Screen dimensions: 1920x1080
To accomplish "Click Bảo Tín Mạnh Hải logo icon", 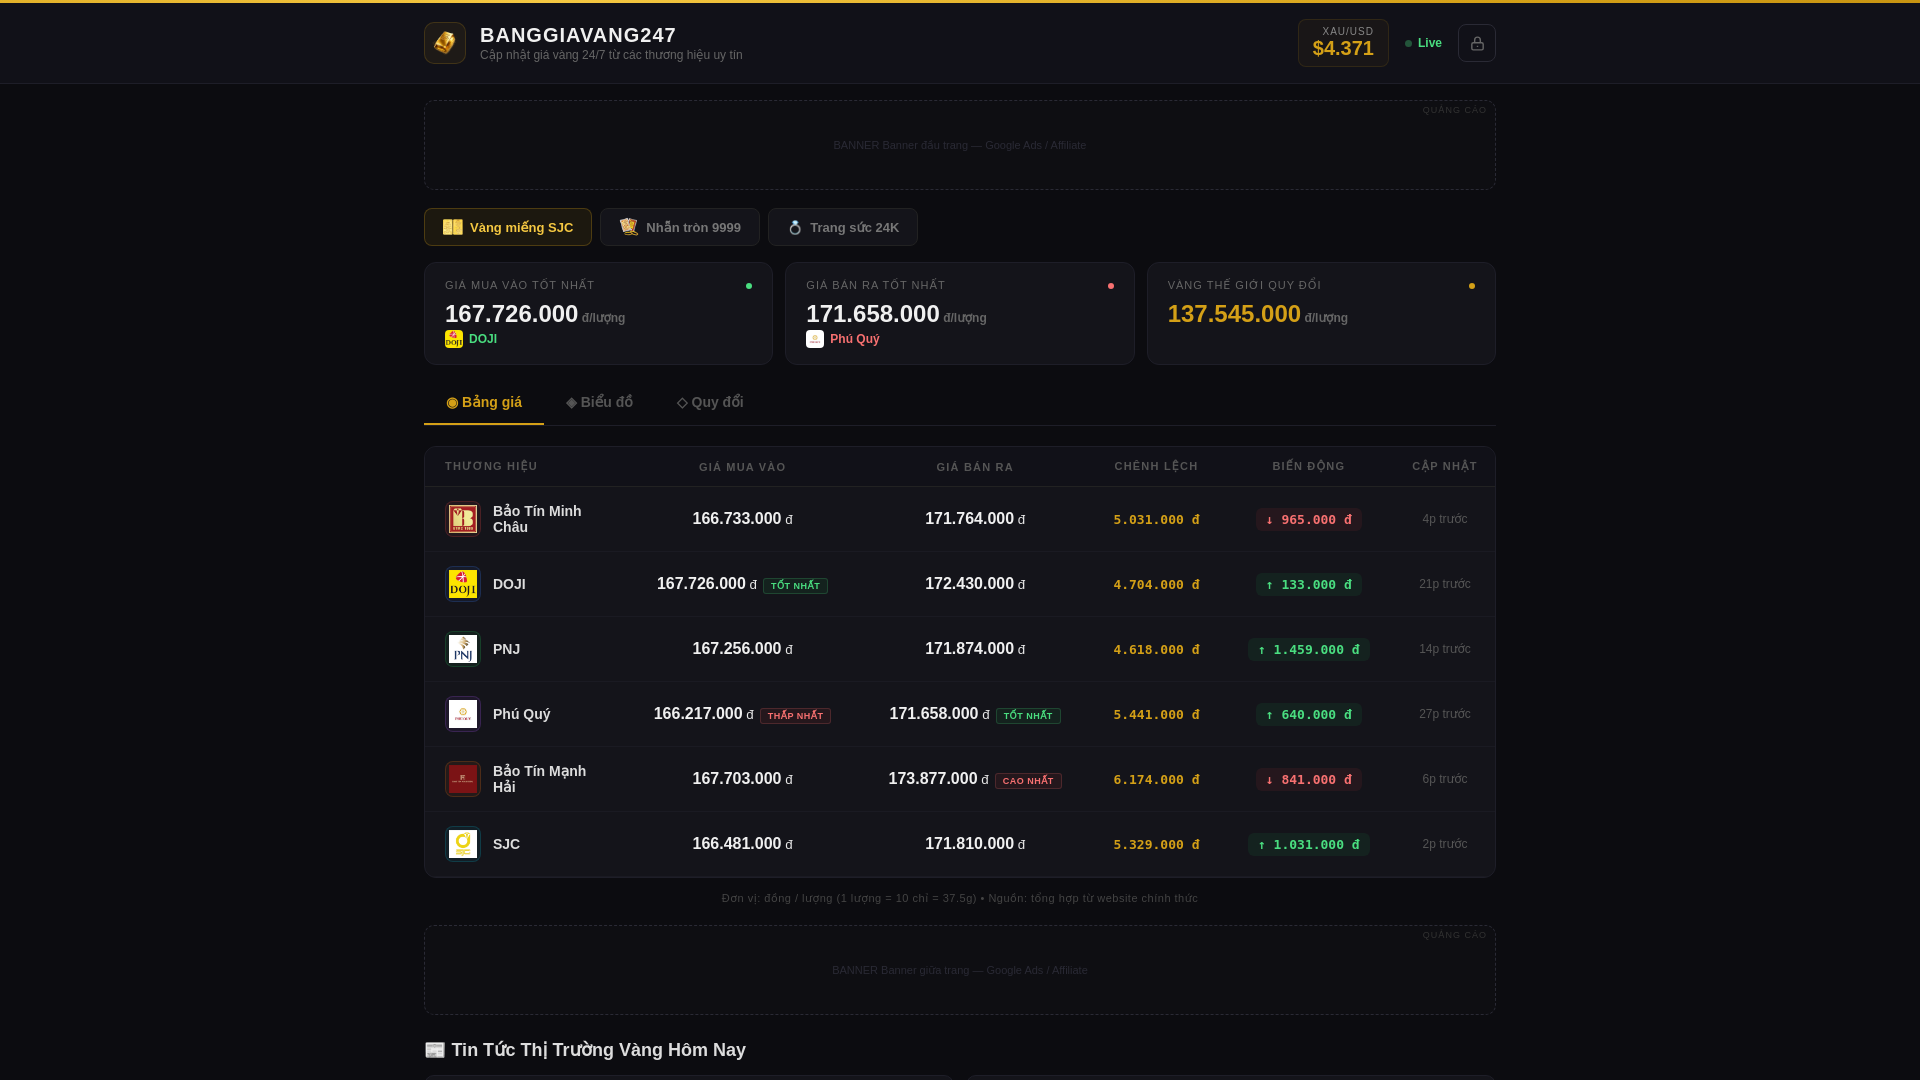I will click(463, 779).
